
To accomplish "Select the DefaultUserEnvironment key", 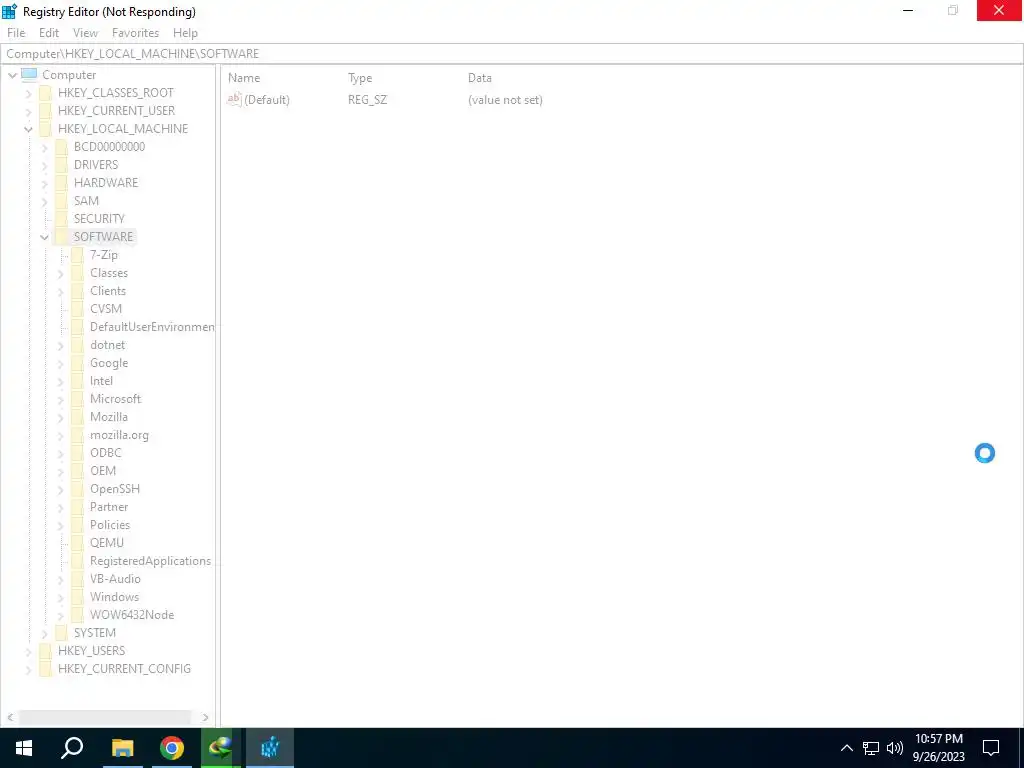I will point(152,327).
